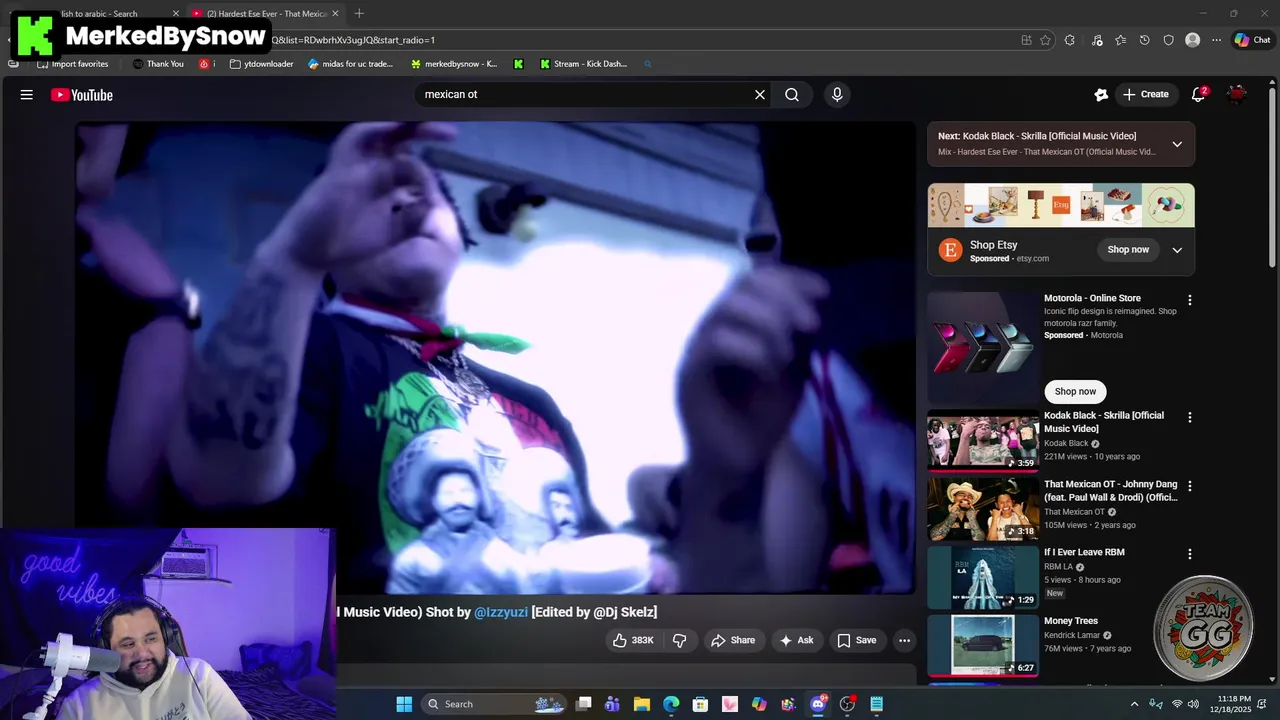The image size is (1280, 720).
Task: Switch to the Hardest Ese Ever browser tab
Action: pyautogui.click(x=265, y=14)
